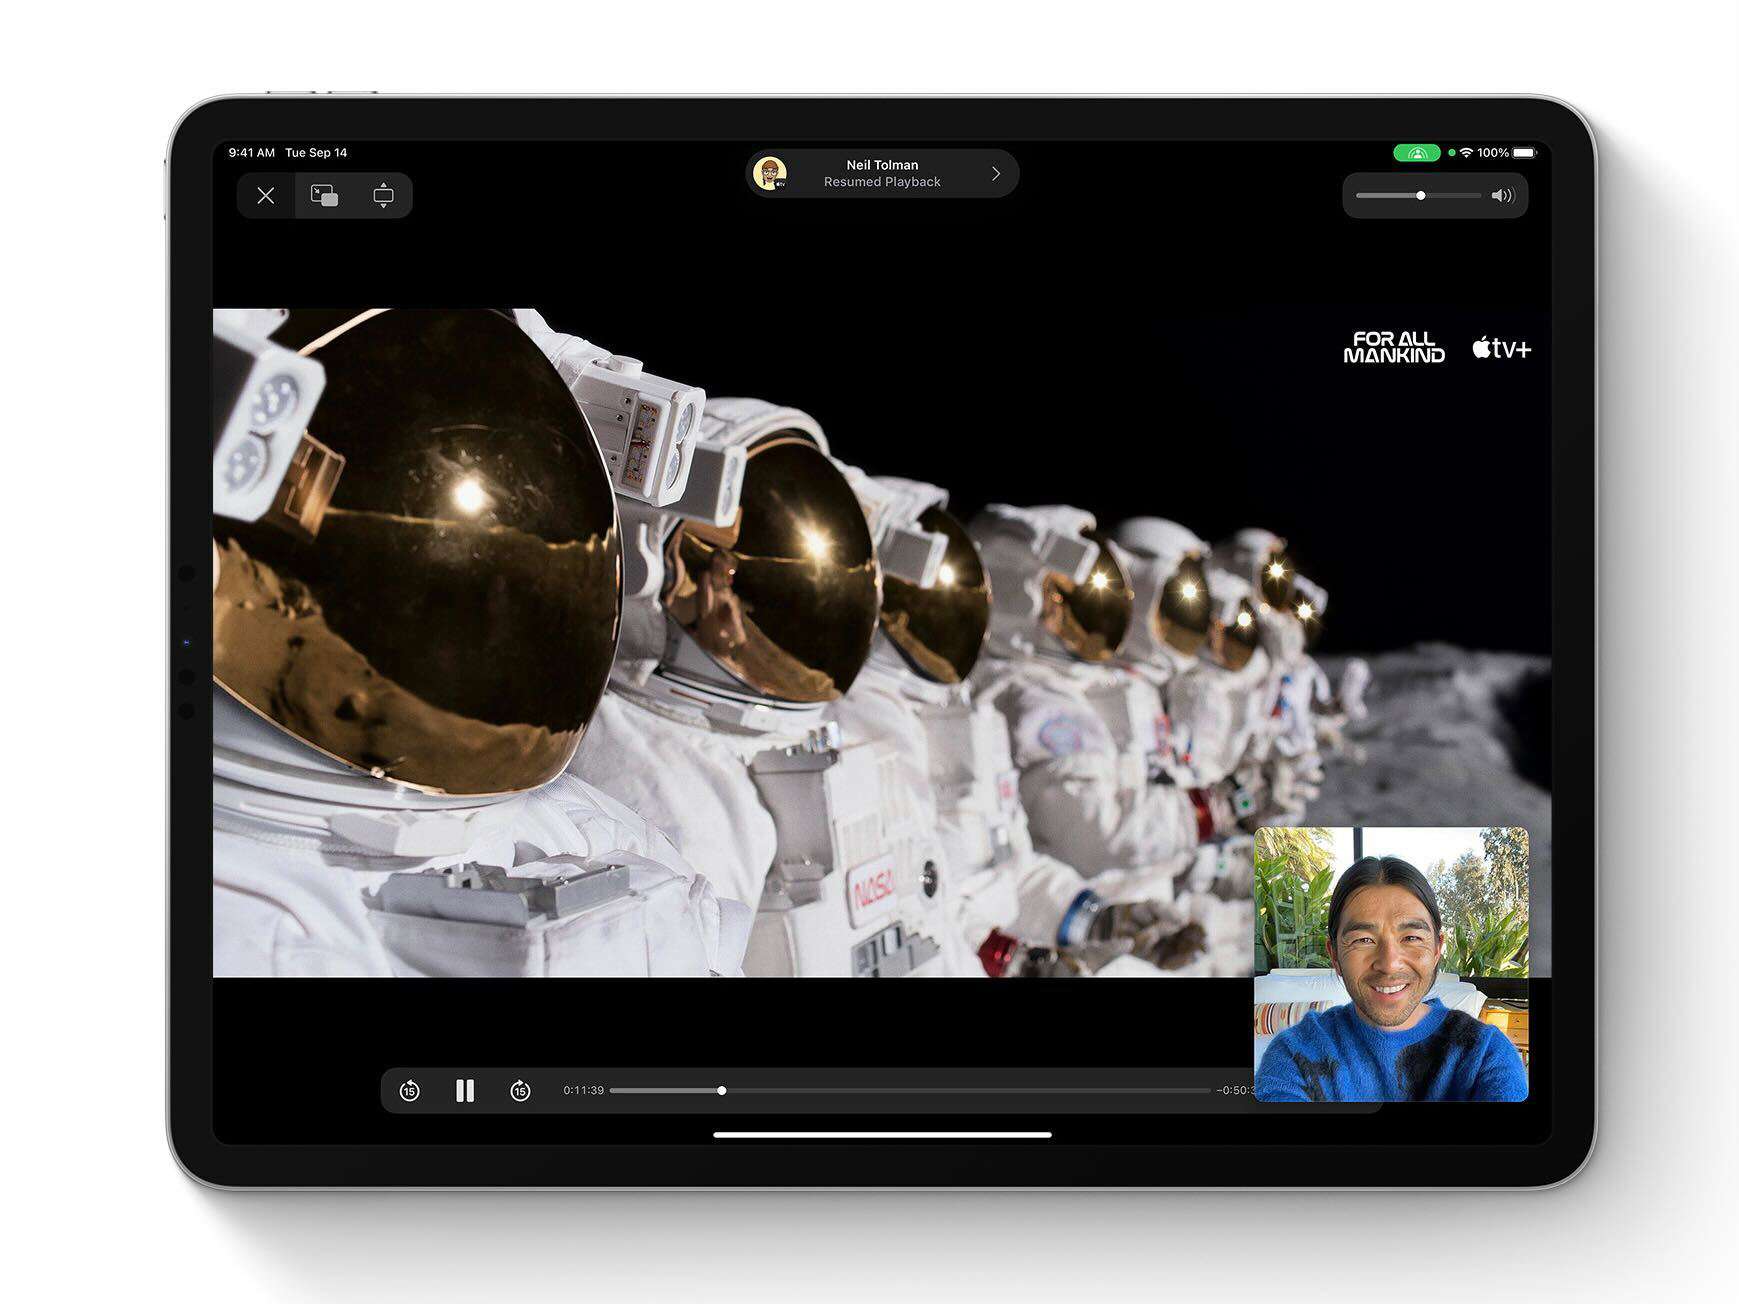Tap the FaceTime video thumbnail
Screen dimensions: 1739x1304
coord(1391,964)
